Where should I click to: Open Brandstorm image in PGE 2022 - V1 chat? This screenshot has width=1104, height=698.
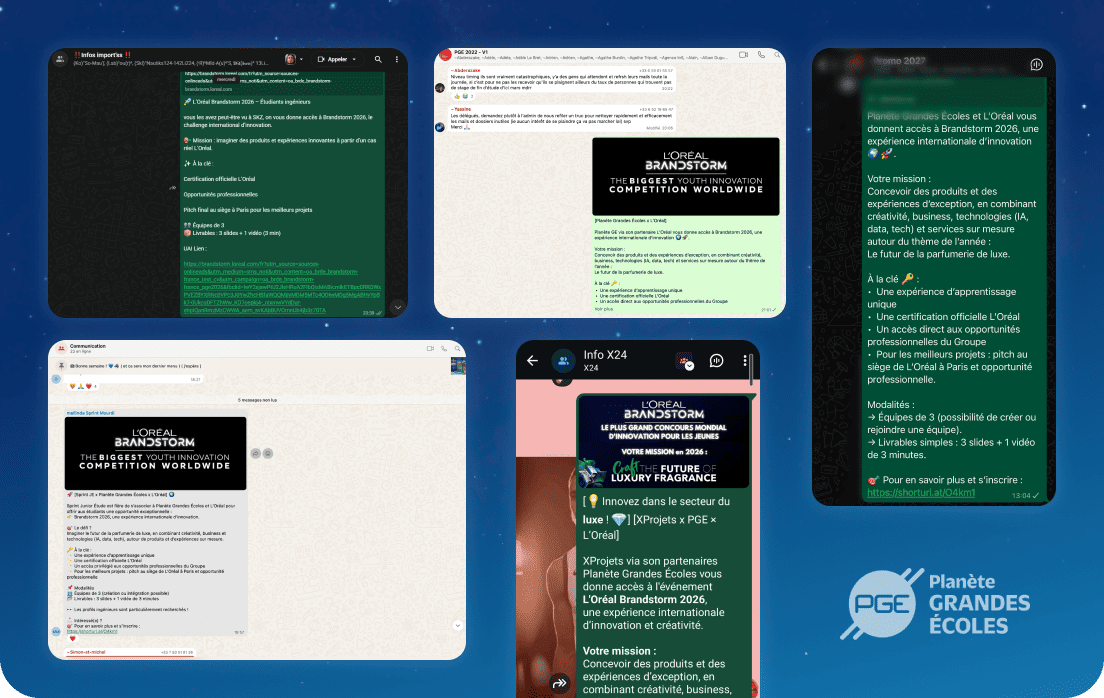tap(686, 176)
